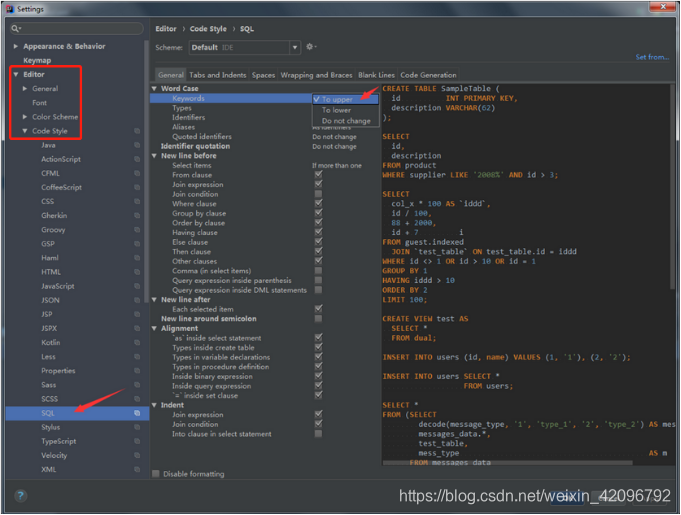
Task: Open the scheme gear actions icon
Action: pos(311,46)
